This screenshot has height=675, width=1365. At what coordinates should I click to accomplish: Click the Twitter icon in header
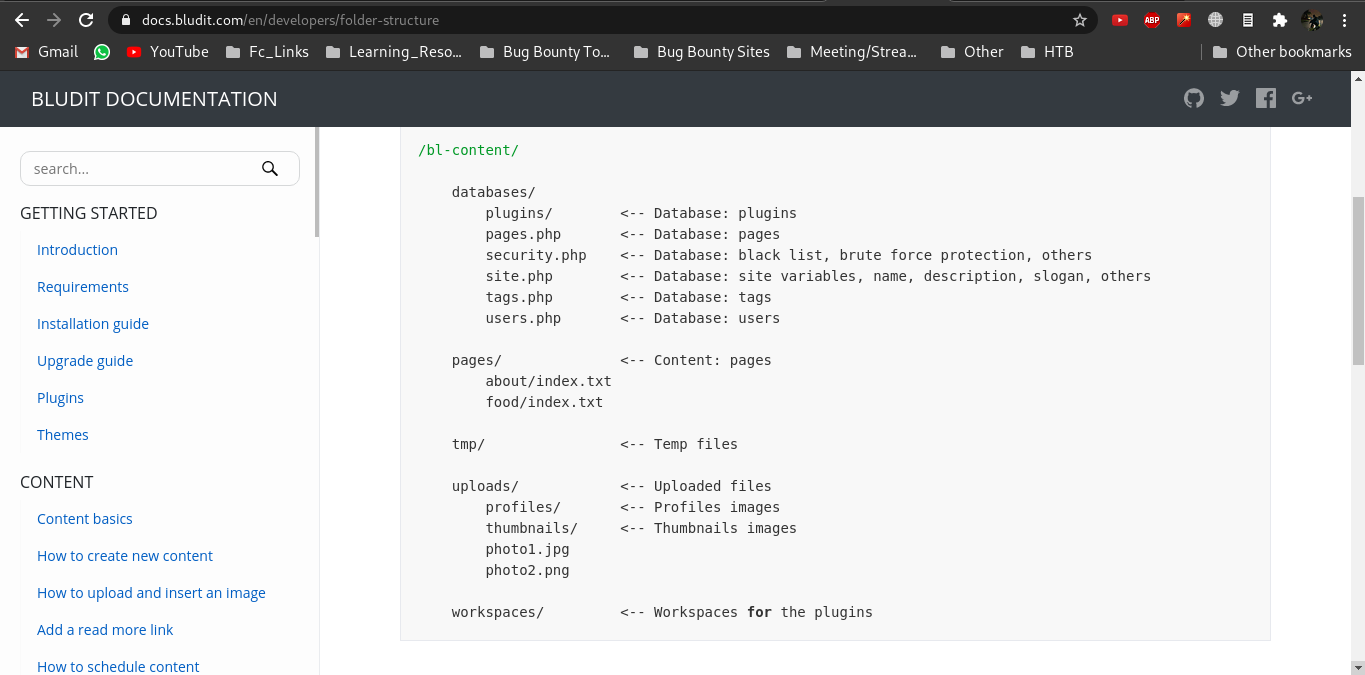[1229, 98]
